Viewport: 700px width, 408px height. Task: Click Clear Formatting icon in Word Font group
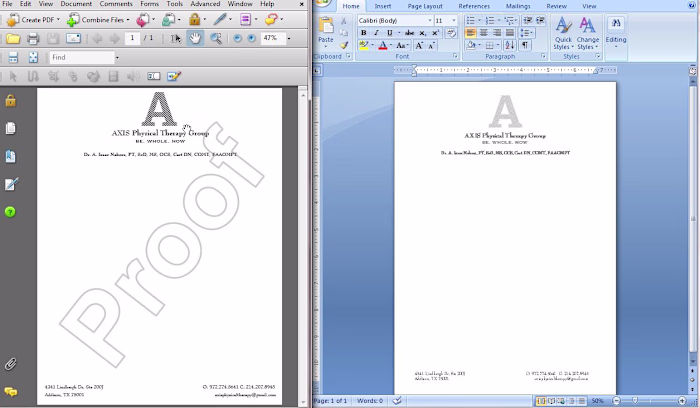pos(451,33)
